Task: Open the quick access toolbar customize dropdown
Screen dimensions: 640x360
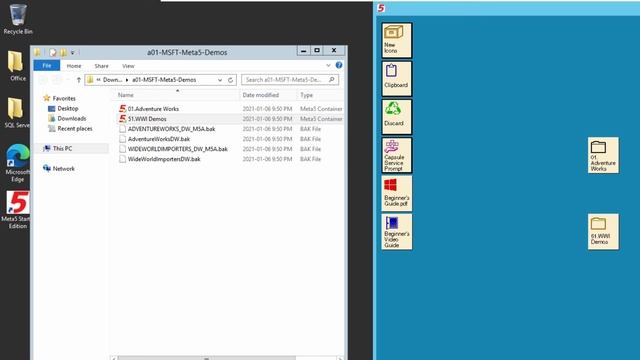Action: point(73,52)
